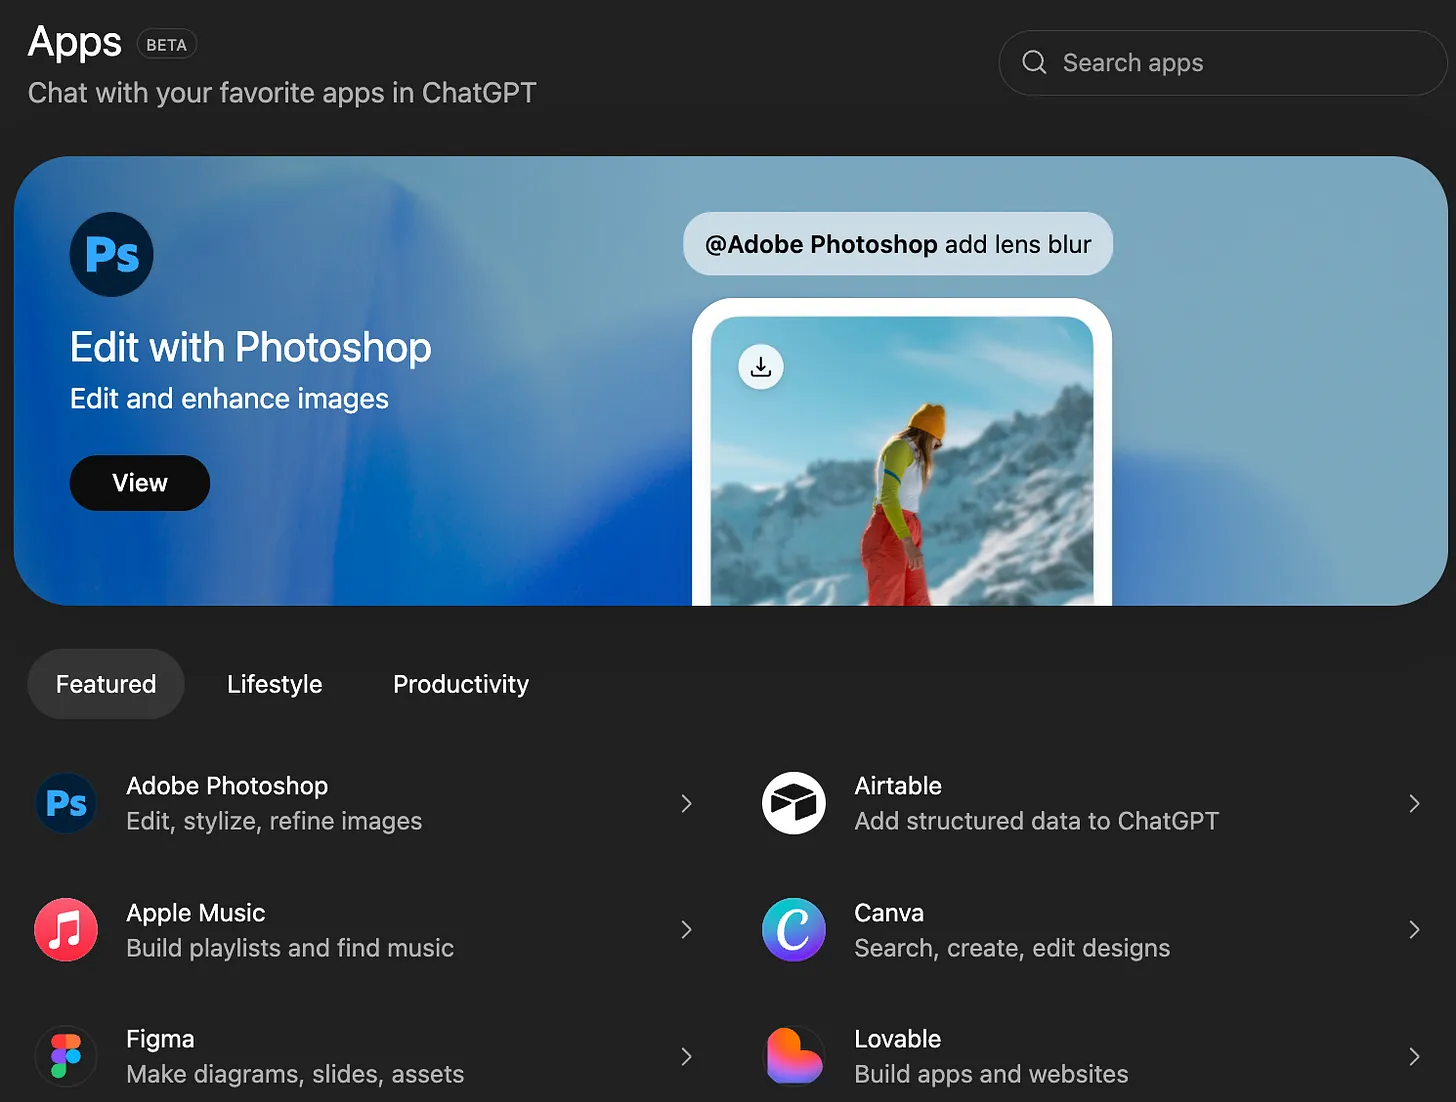This screenshot has width=1456, height=1102.
Task: Click the Lovable heart icon
Action: pos(794,1056)
